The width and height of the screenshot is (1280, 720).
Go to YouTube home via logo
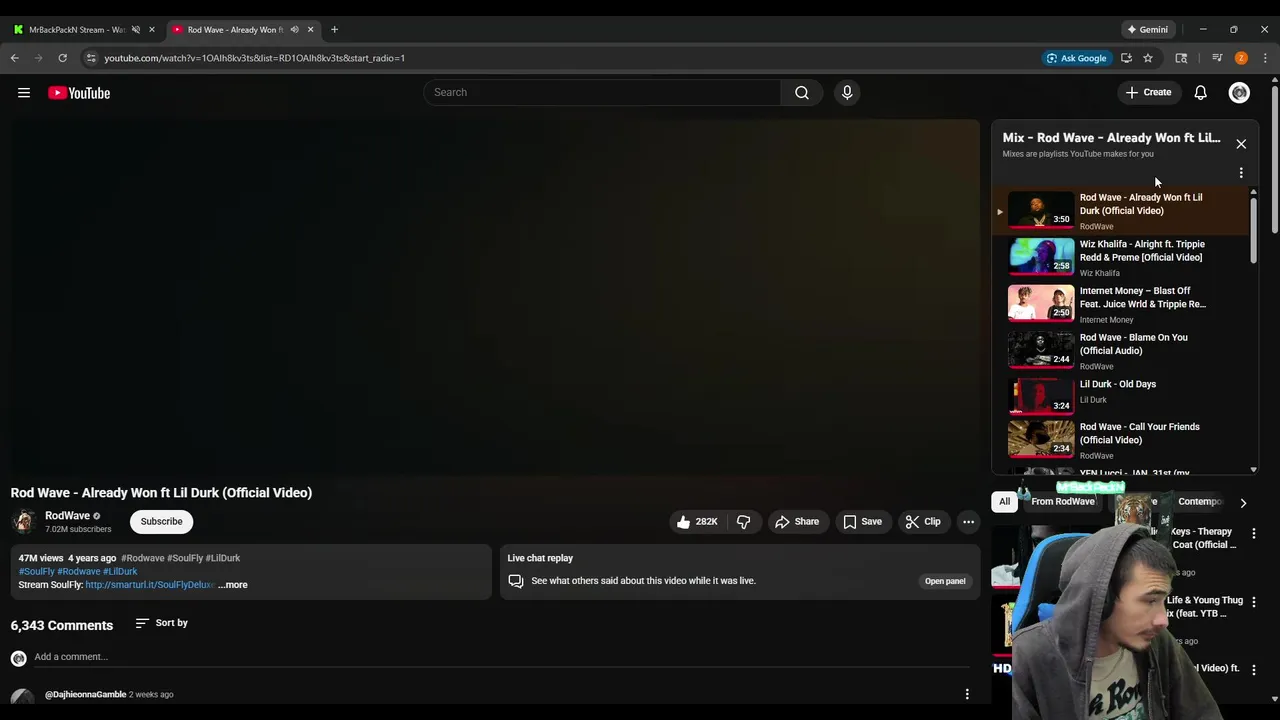79,93
